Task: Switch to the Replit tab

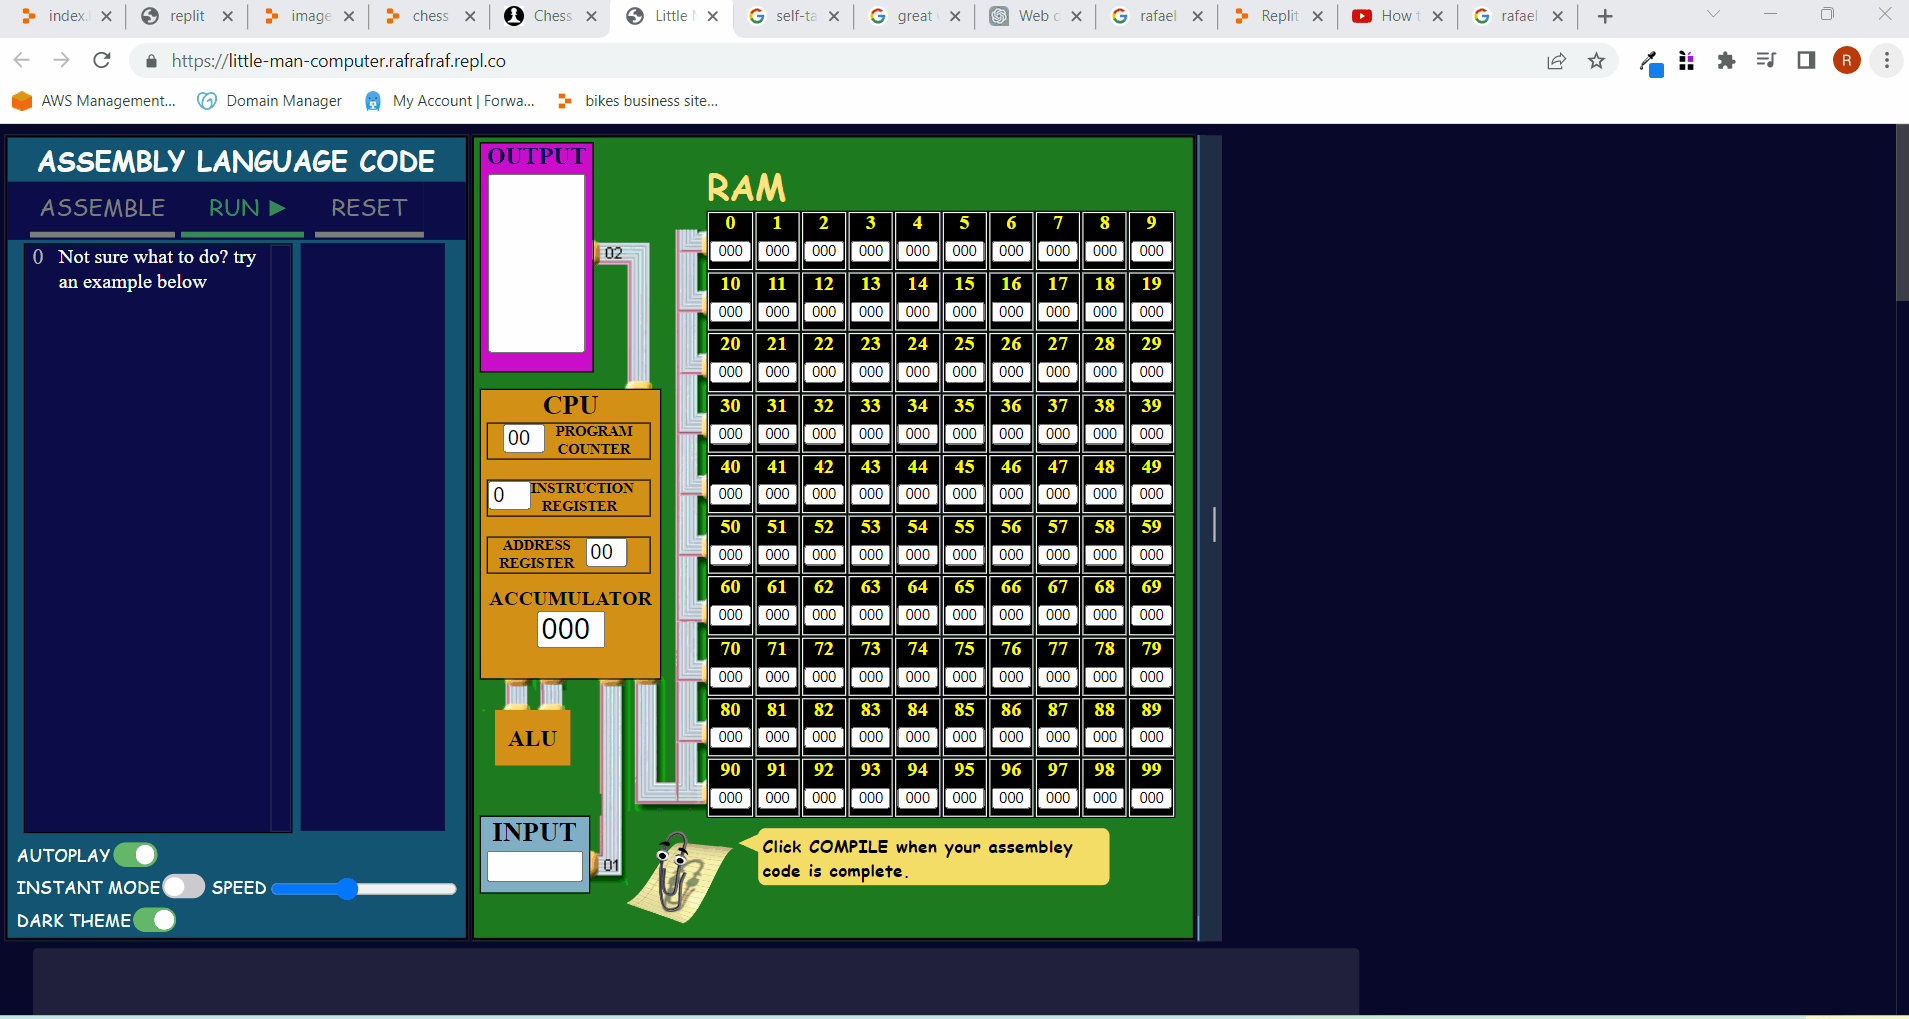Action: pos(1278,15)
